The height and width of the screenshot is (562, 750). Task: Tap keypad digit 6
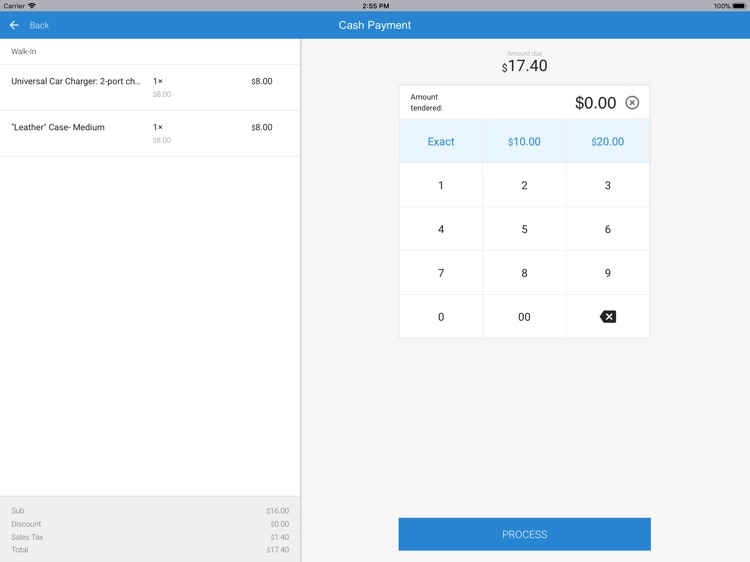point(607,229)
